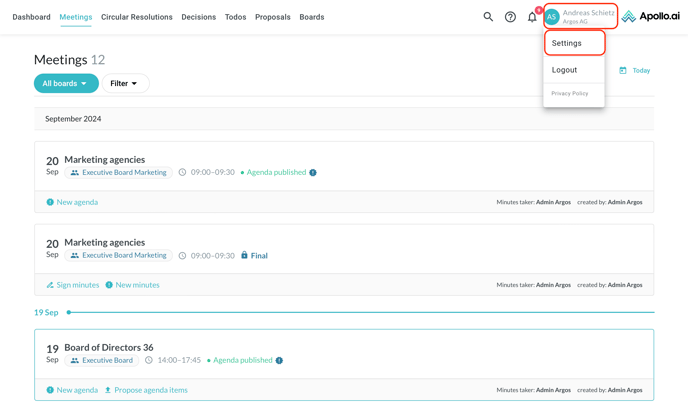This screenshot has height=409, width=688.
Task: Open the notifications bell
Action: click(532, 17)
